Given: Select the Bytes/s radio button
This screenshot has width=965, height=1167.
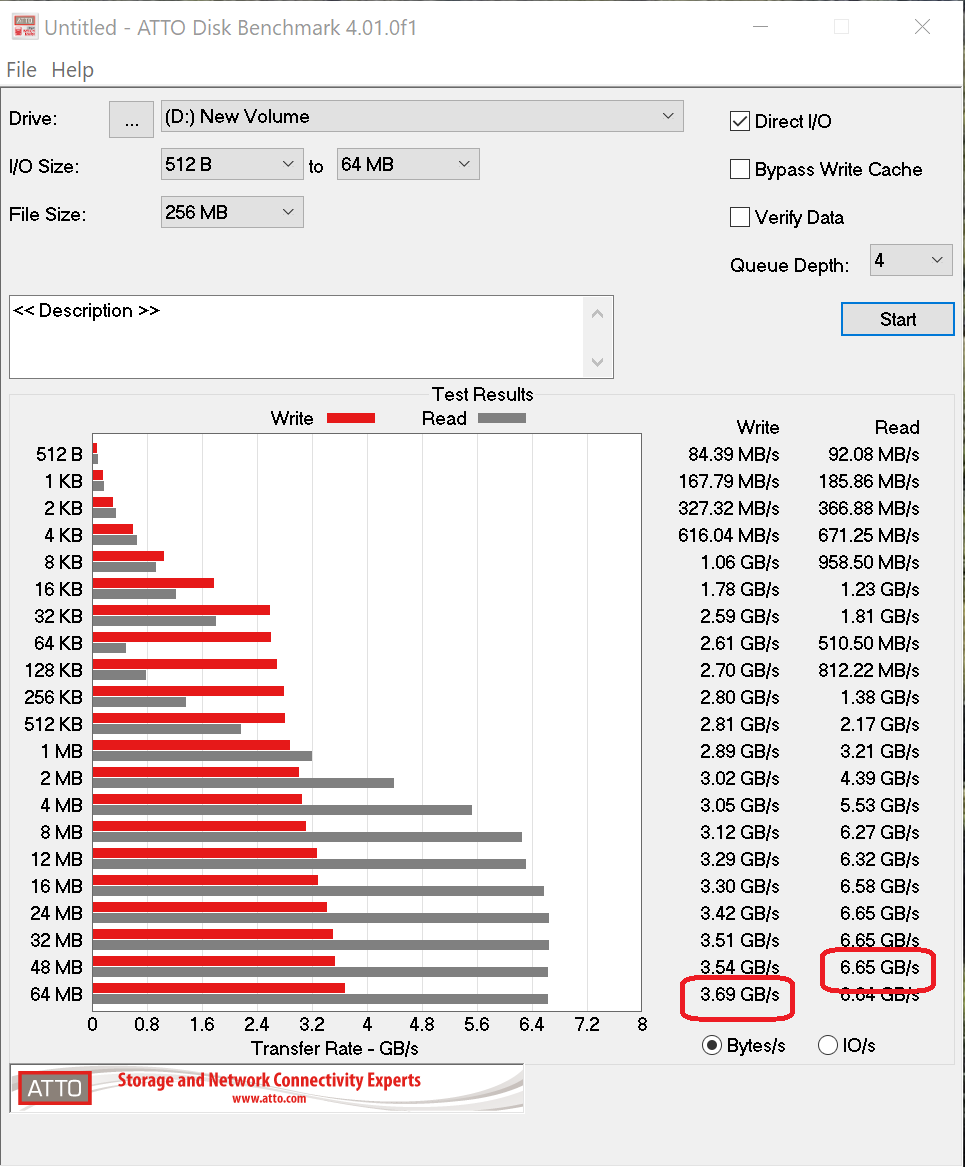Looking at the screenshot, I should (712, 1045).
